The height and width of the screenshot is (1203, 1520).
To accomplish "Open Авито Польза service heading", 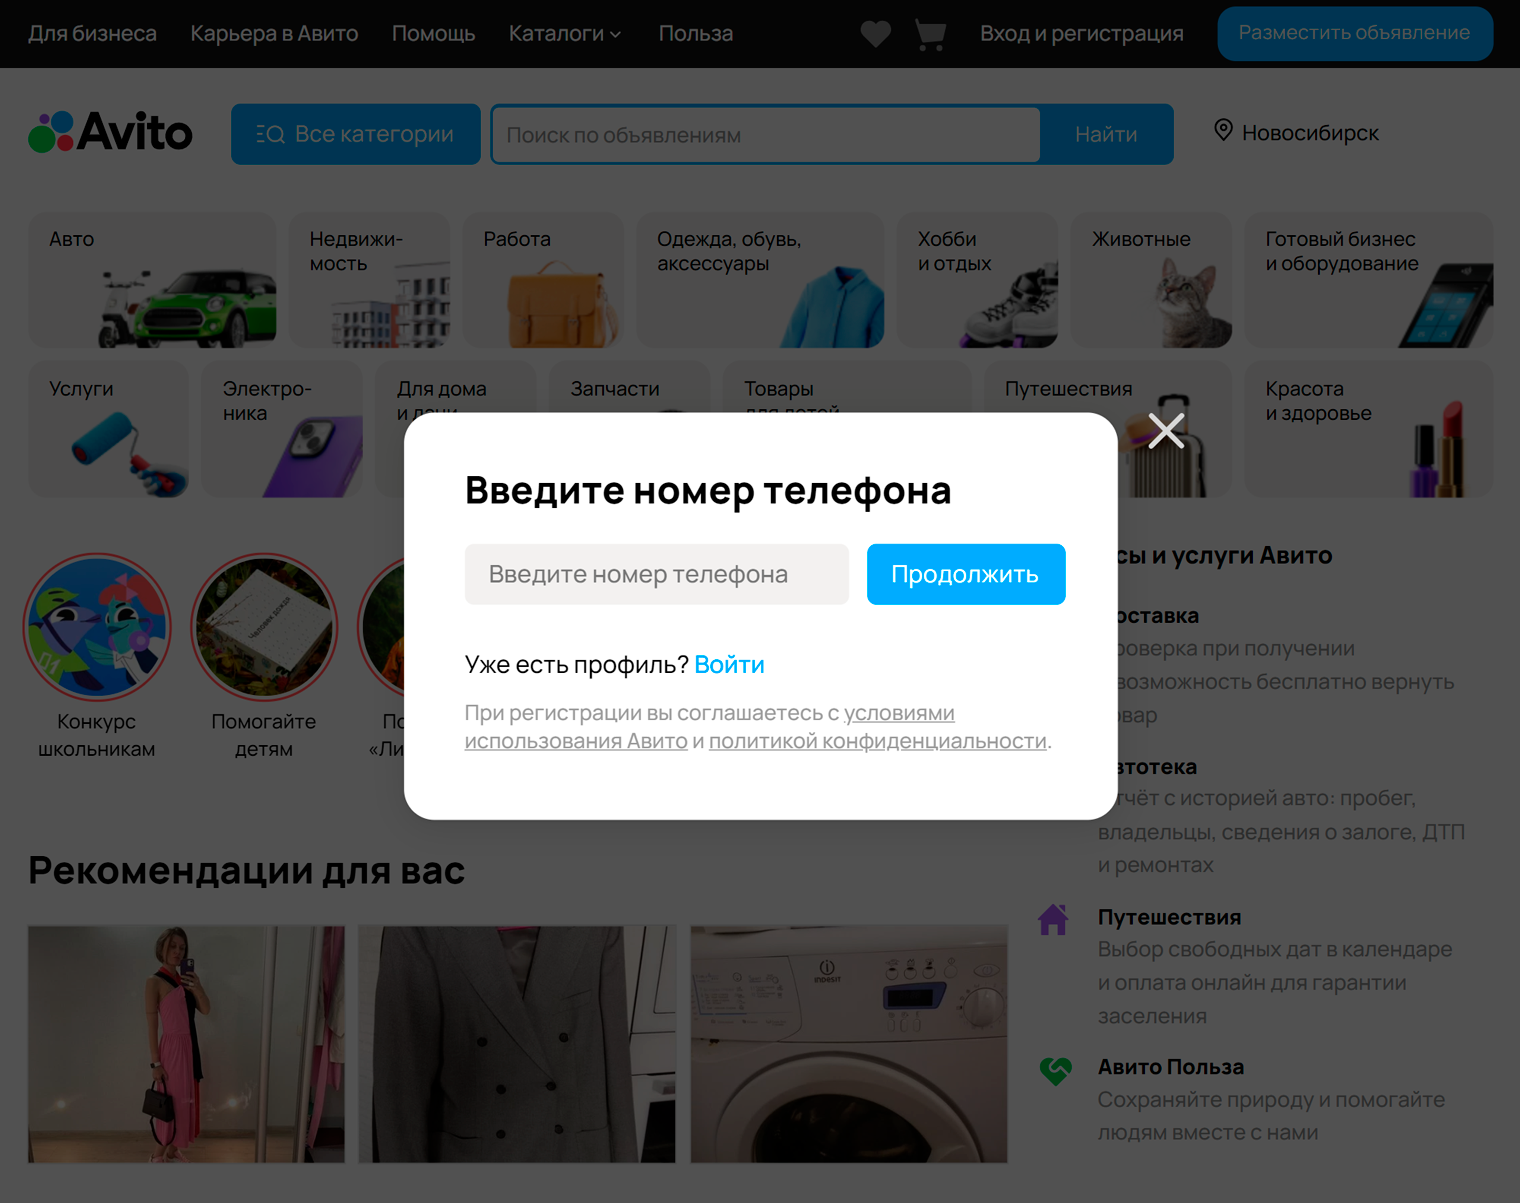I will point(1171,1067).
